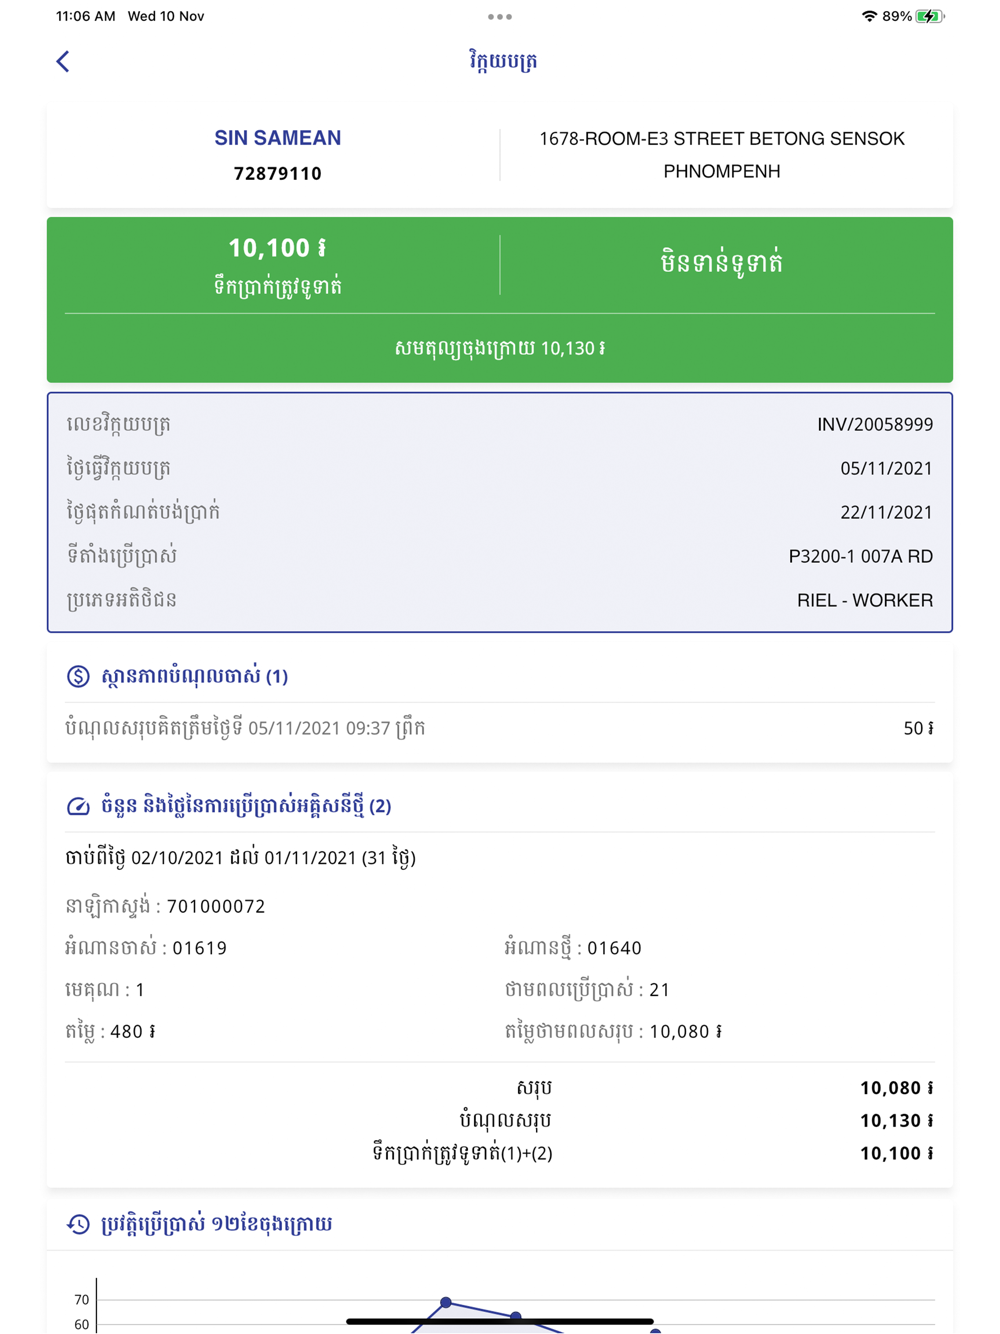Screen dimensions: 1000x1334
Task: Tap the last balance 10,130 line
Action: (500, 348)
